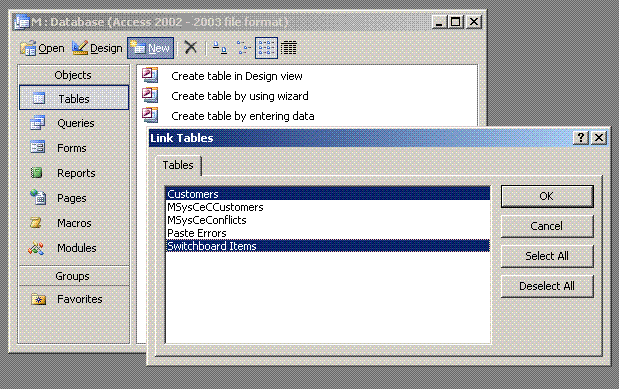Click the Database window title icon
This screenshot has height=389, width=619.
coord(21,22)
